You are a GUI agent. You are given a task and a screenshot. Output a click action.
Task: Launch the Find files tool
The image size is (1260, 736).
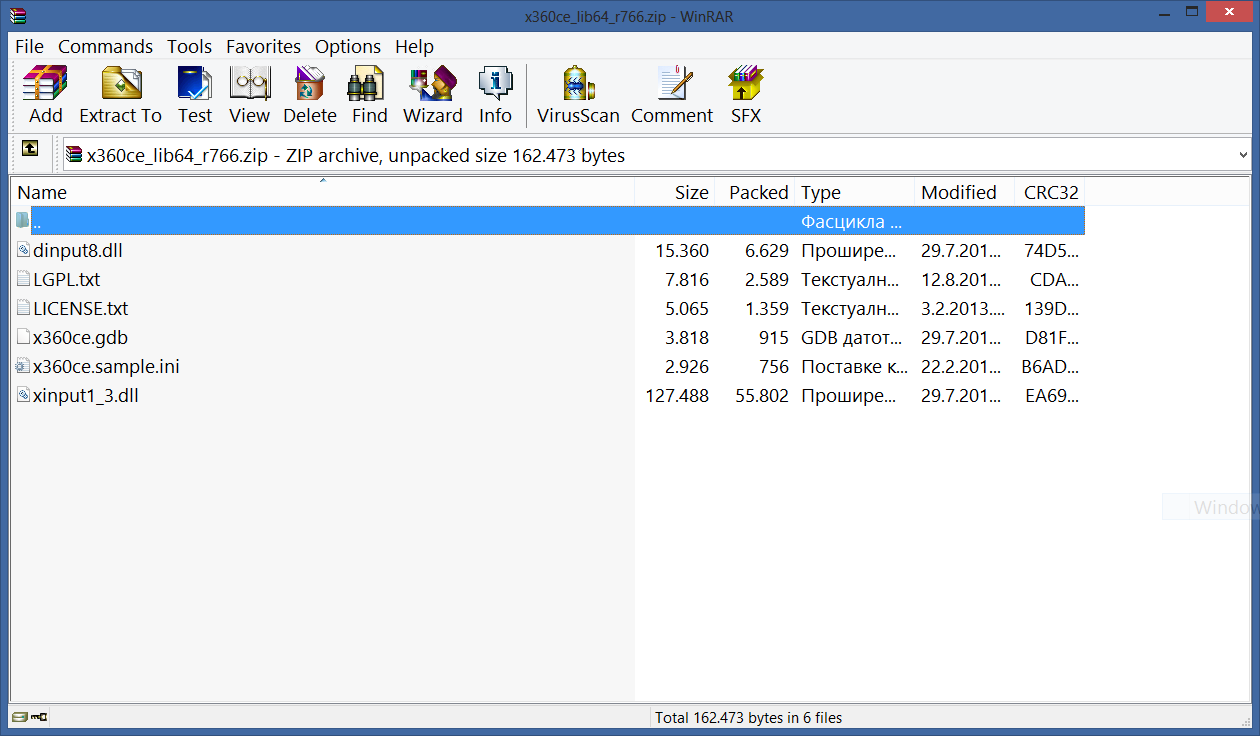[369, 96]
